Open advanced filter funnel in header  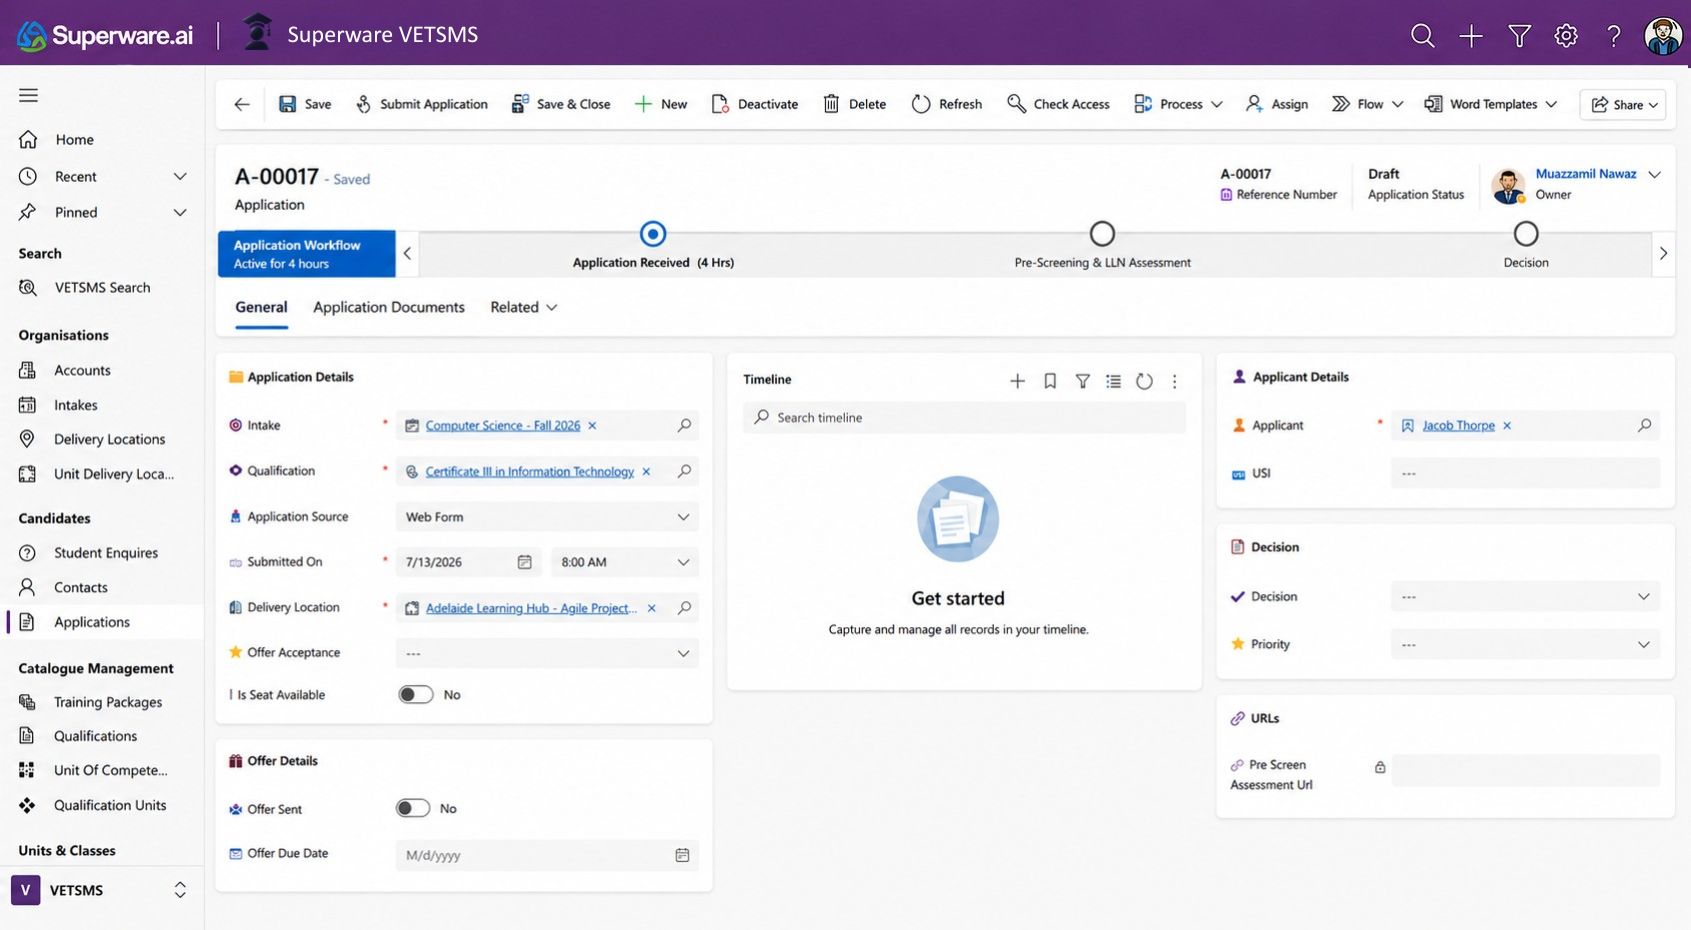[x=1519, y=36]
